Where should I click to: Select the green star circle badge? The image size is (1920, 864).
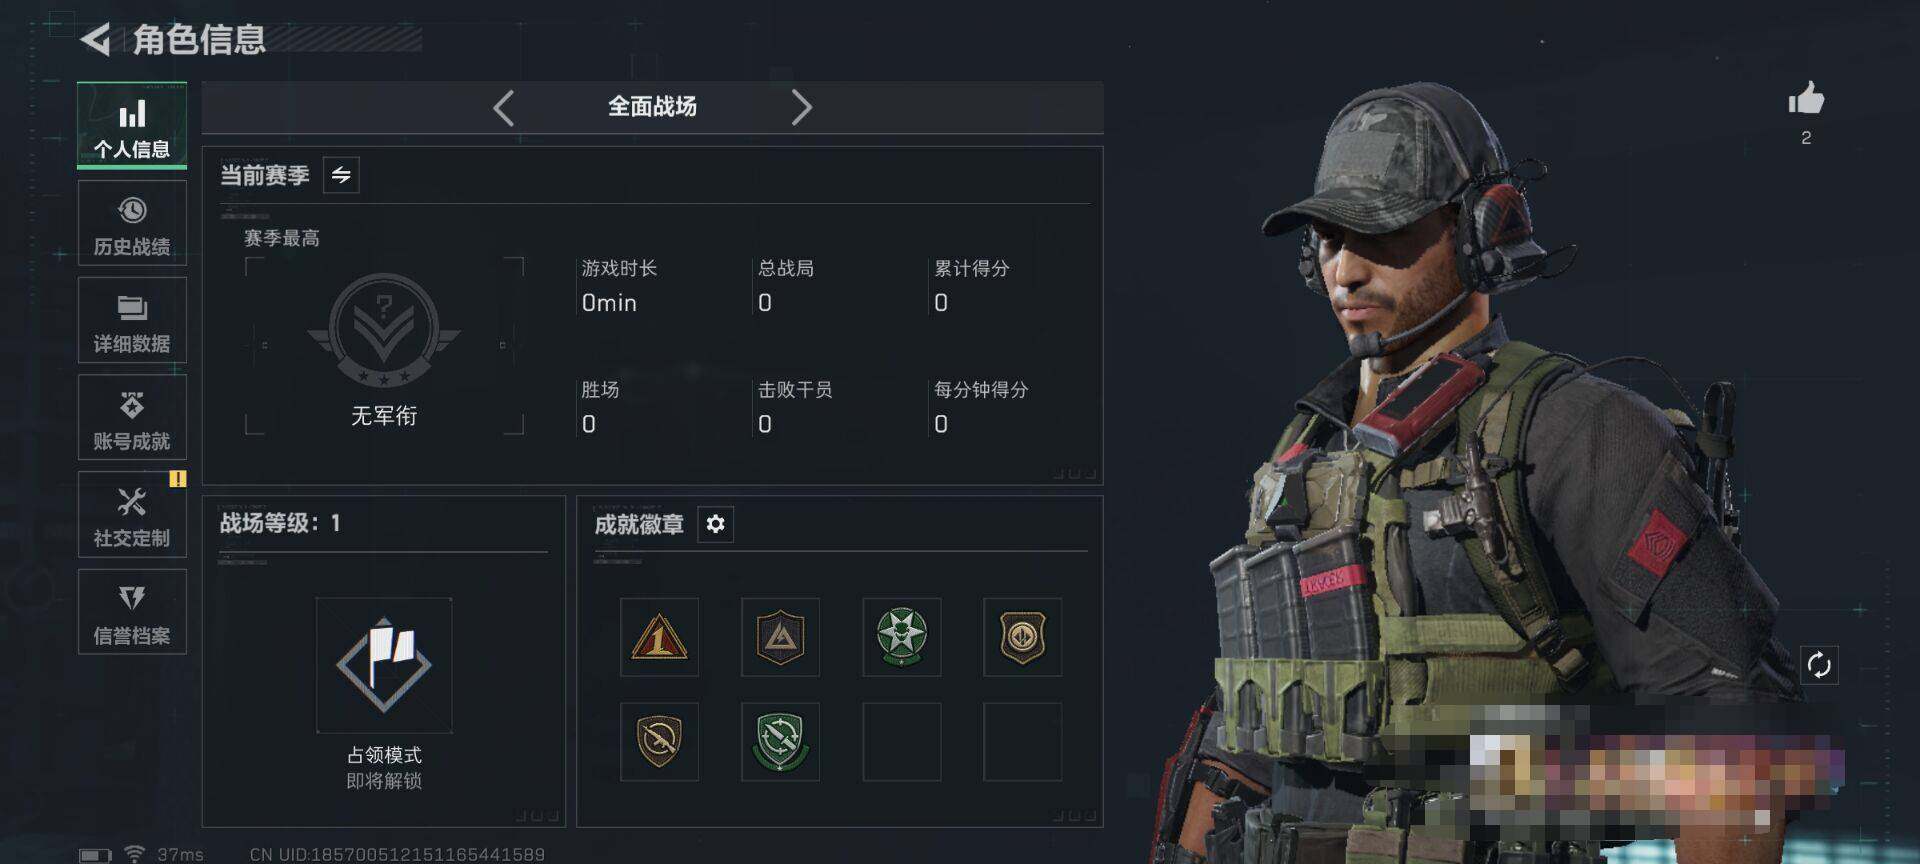pos(901,637)
